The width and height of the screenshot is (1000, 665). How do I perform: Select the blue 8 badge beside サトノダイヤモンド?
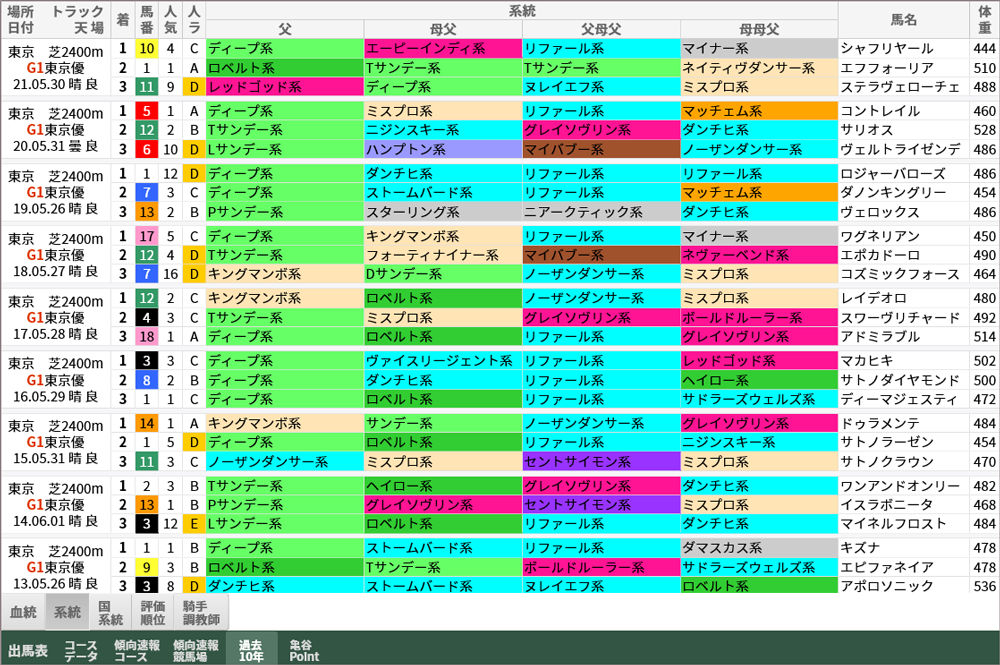click(x=146, y=380)
